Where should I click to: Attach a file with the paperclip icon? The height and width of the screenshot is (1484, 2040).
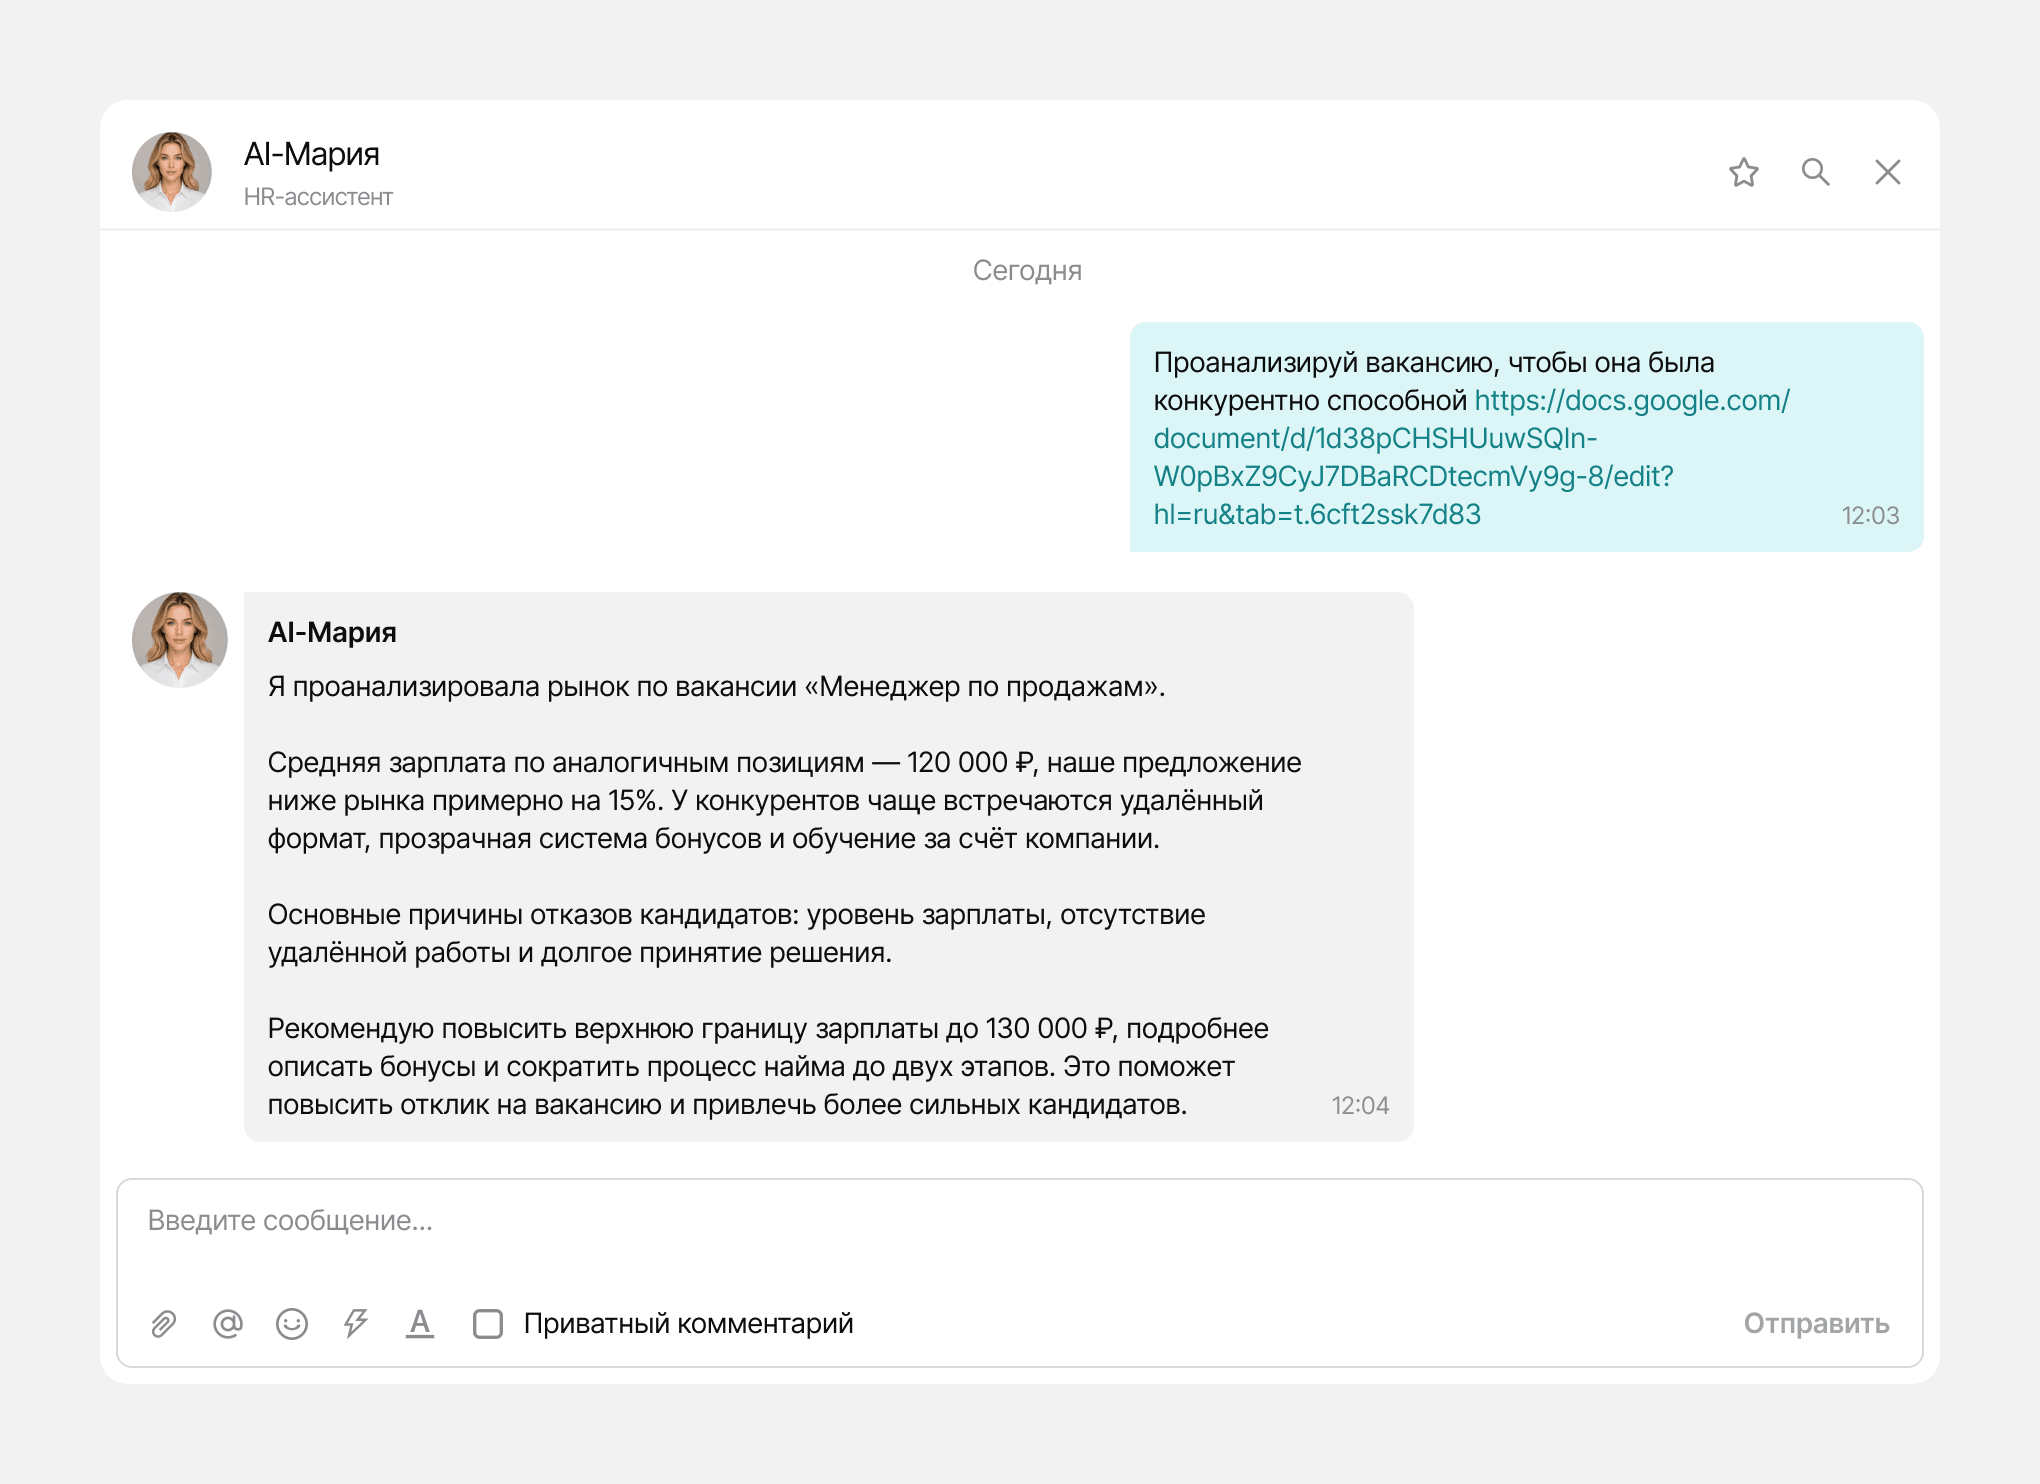point(164,1324)
